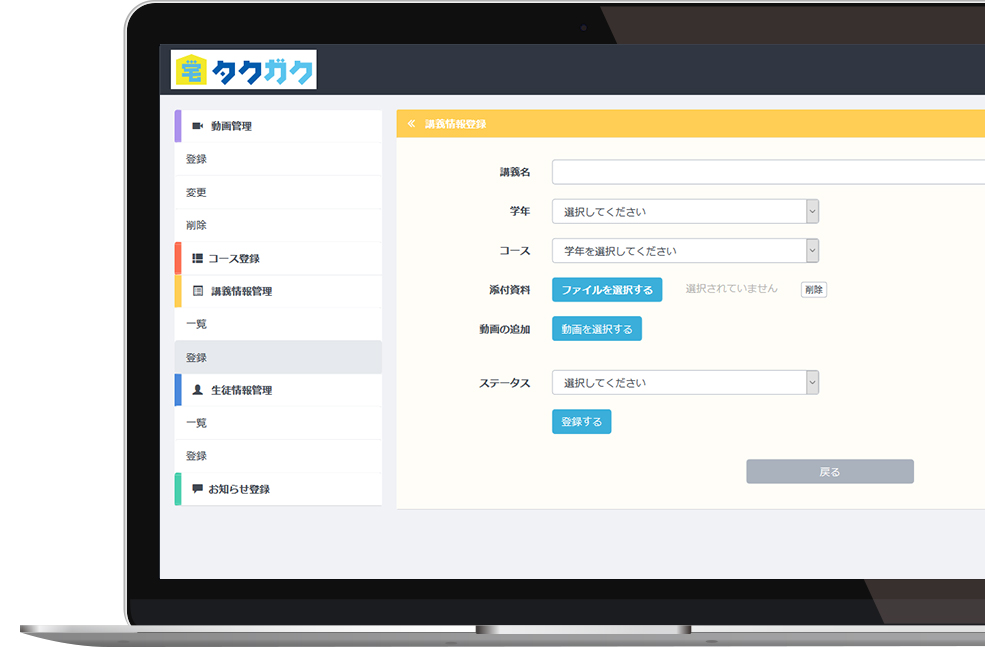Click the document icon beside 講義情報管理
Screen dimensions: 985x647
[197, 291]
